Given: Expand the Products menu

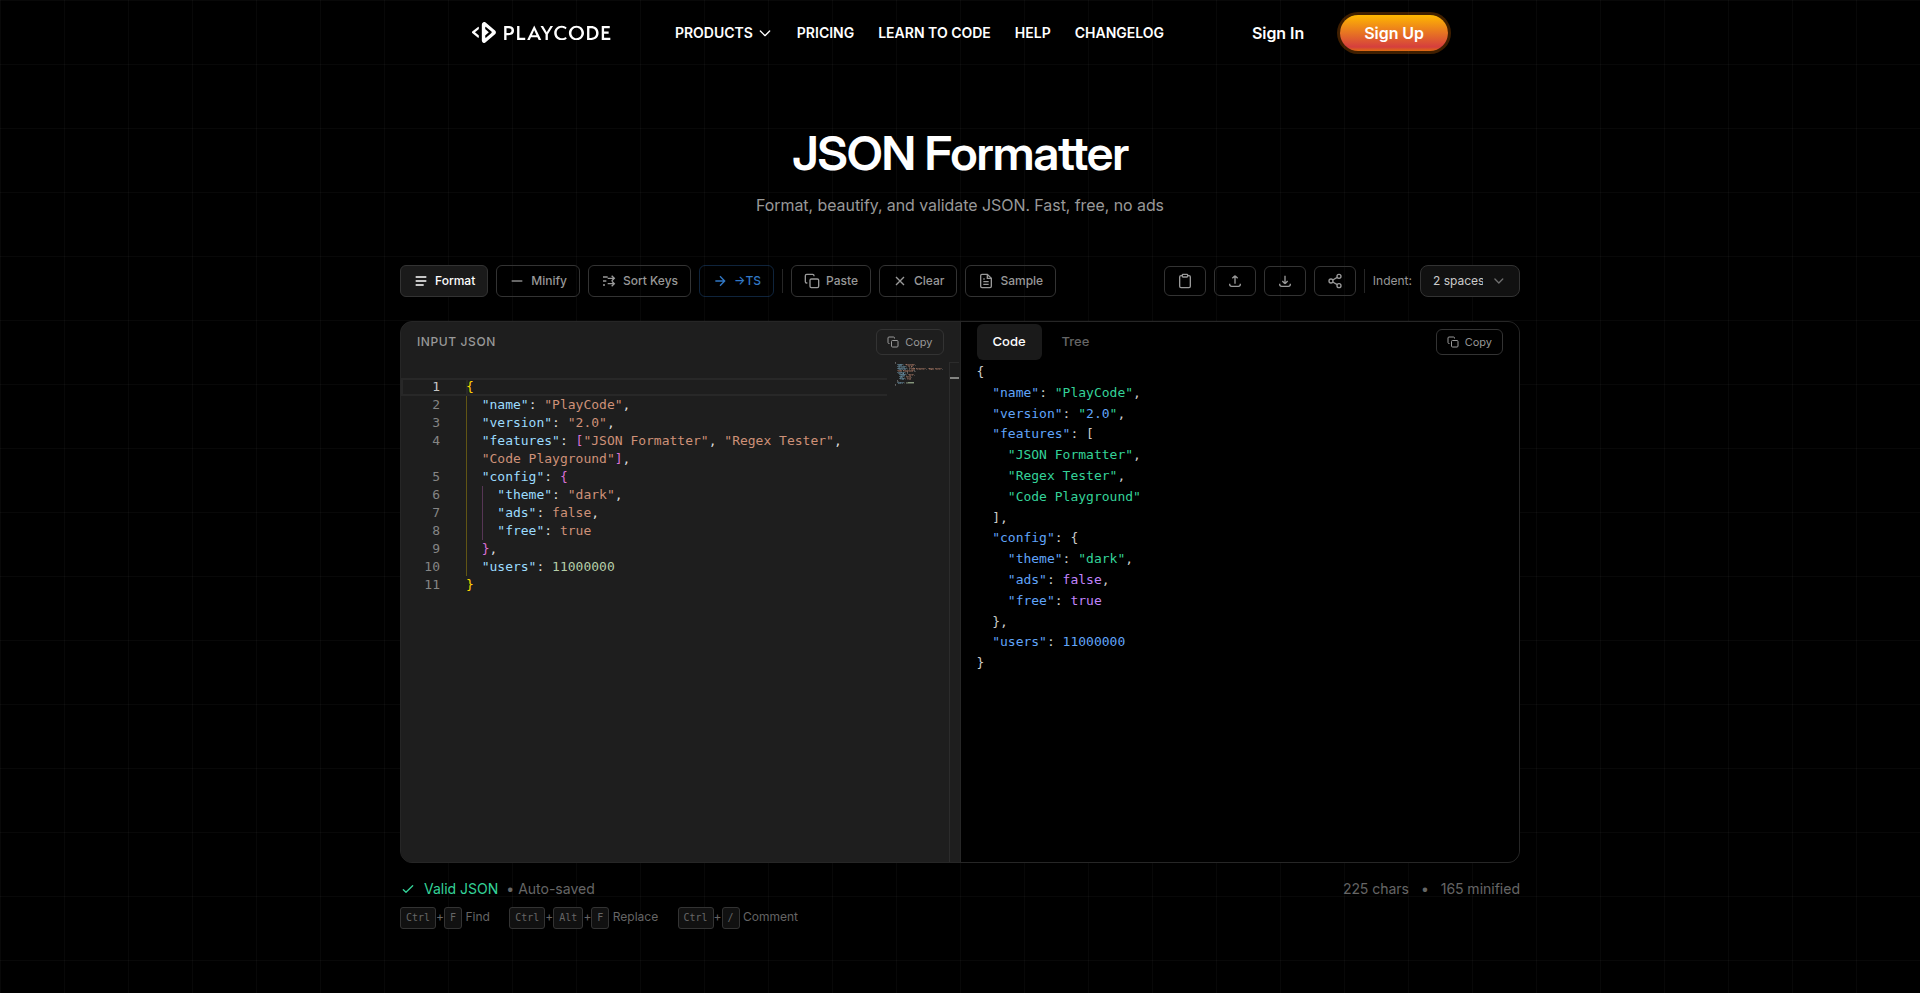Looking at the screenshot, I should point(722,33).
